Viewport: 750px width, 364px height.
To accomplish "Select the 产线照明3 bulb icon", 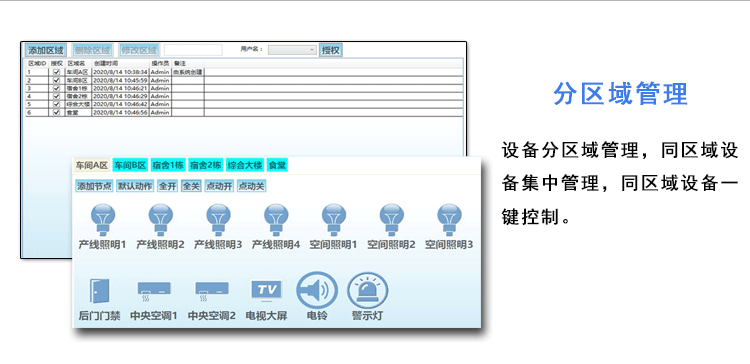I will tap(218, 220).
